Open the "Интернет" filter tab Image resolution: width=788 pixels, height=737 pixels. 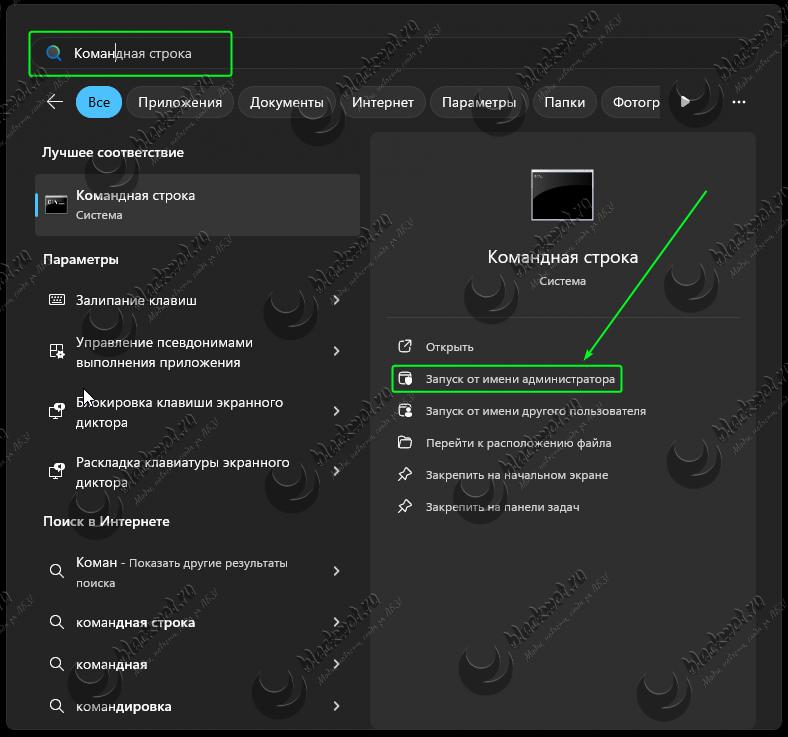point(383,102)
